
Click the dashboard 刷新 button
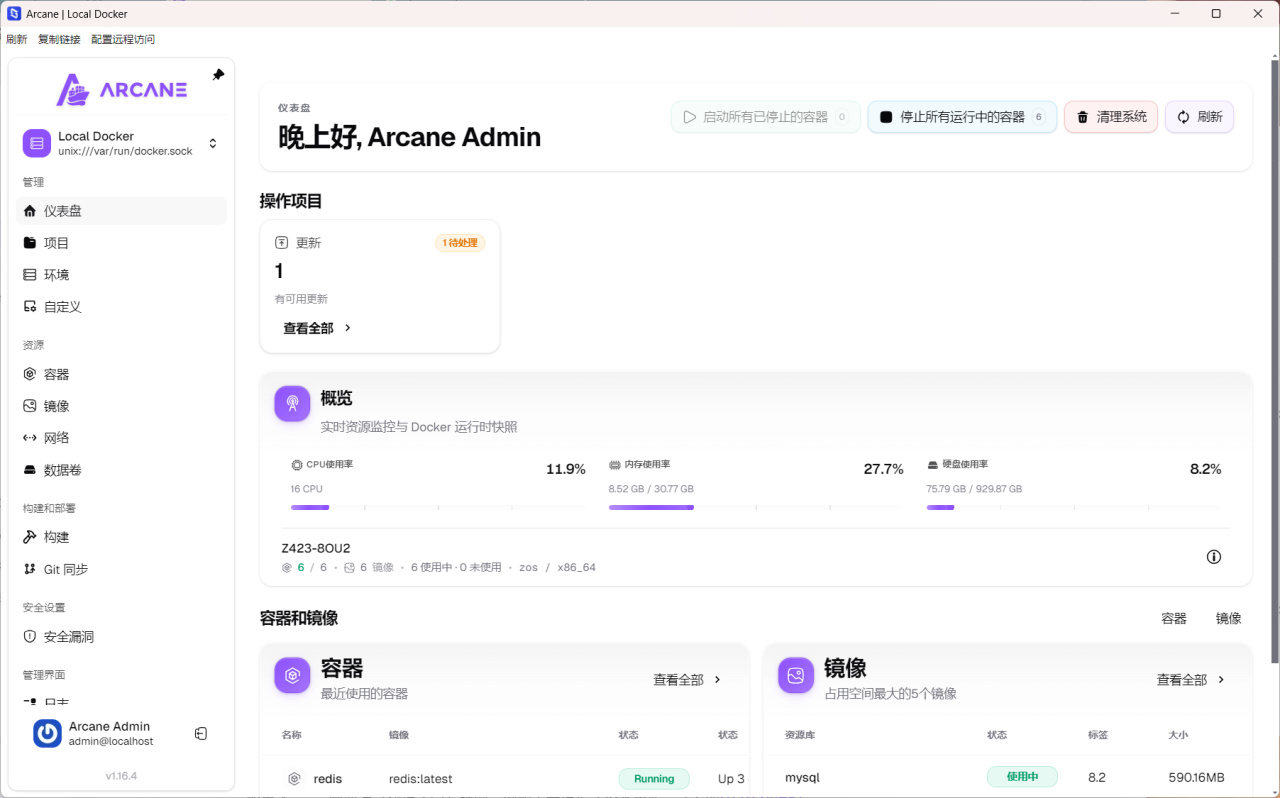coord(1199,117)
